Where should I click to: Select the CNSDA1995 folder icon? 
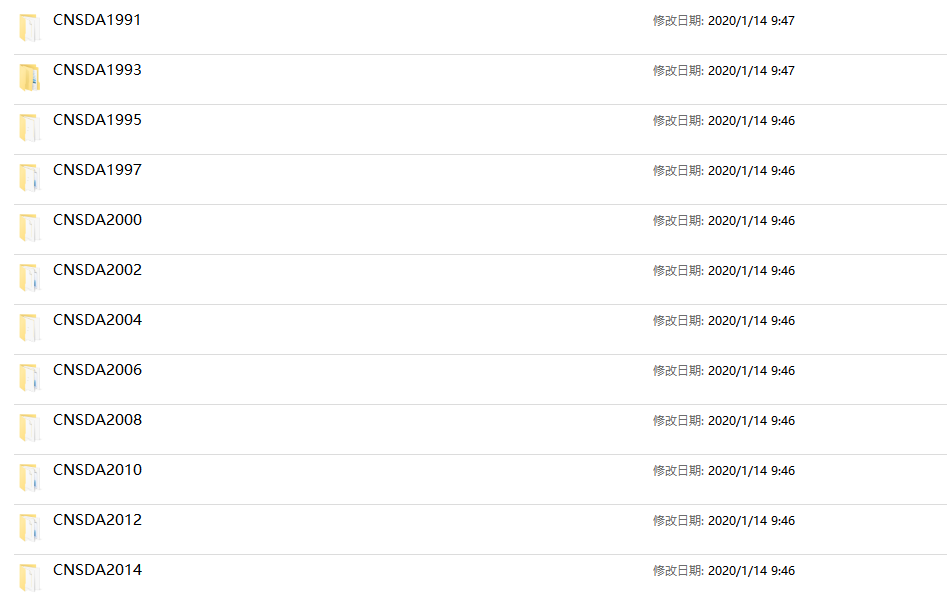(29, 128)
